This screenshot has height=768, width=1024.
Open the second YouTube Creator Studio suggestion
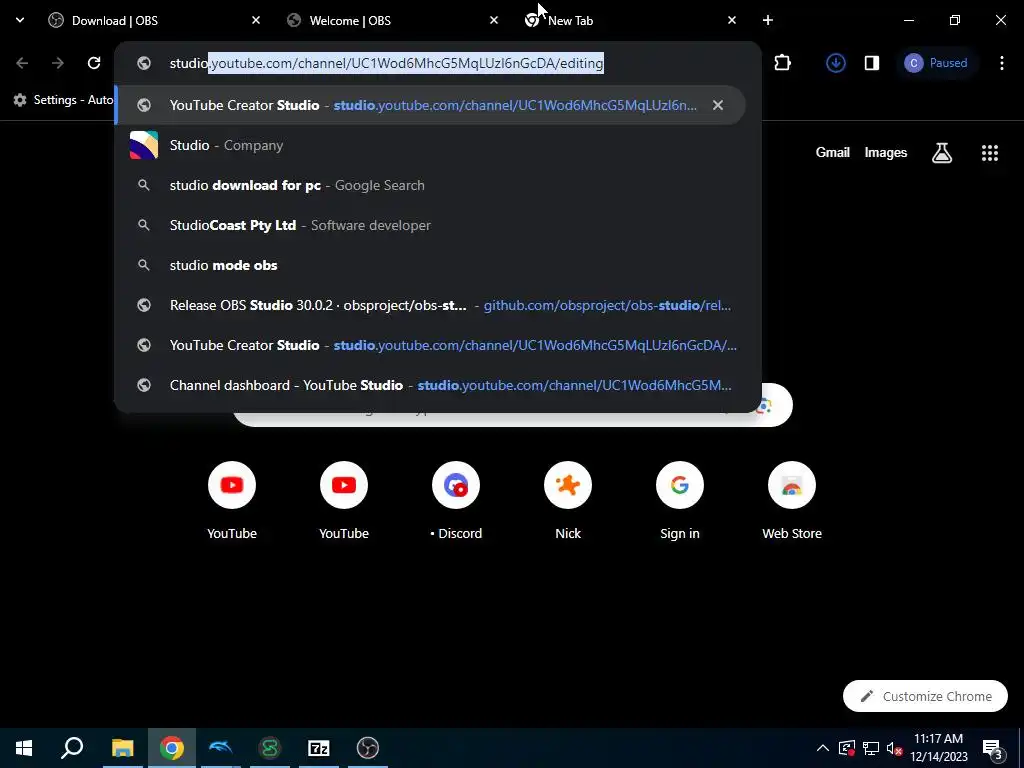(438, 345)
